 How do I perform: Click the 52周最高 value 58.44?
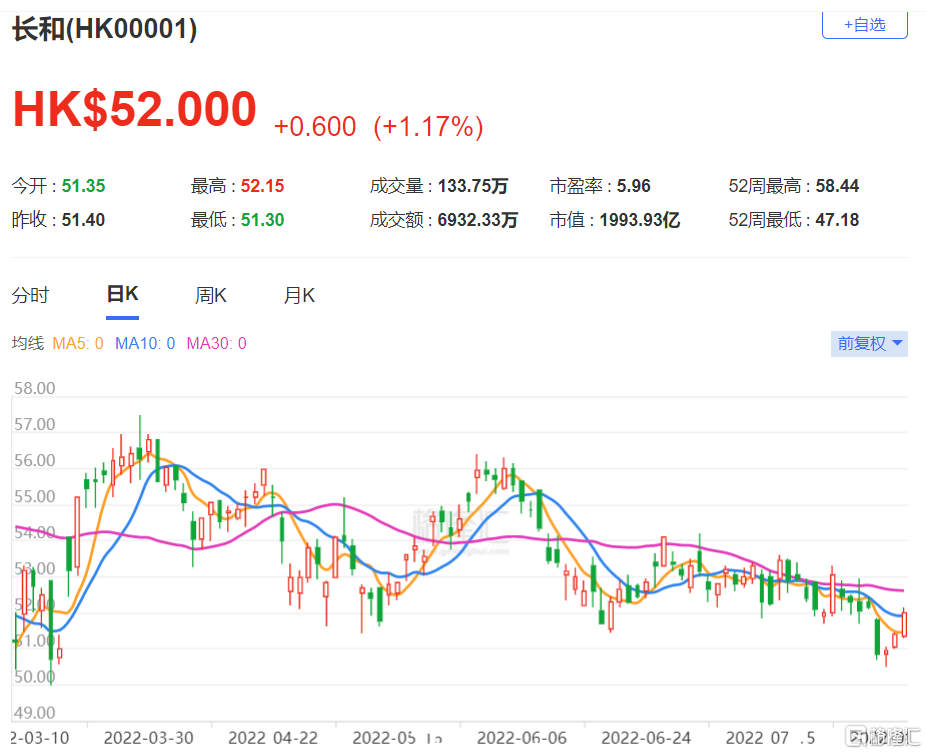(x=837, y=186)
